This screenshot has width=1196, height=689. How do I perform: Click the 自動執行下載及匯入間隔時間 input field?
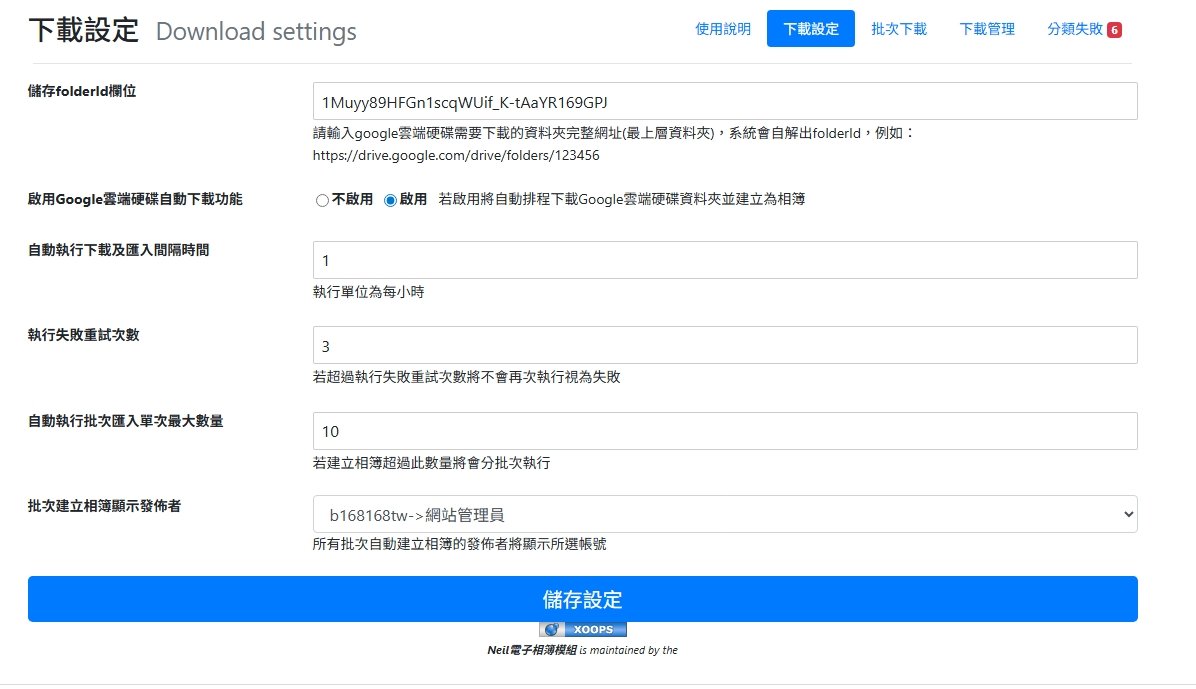[x=724, y=260]
